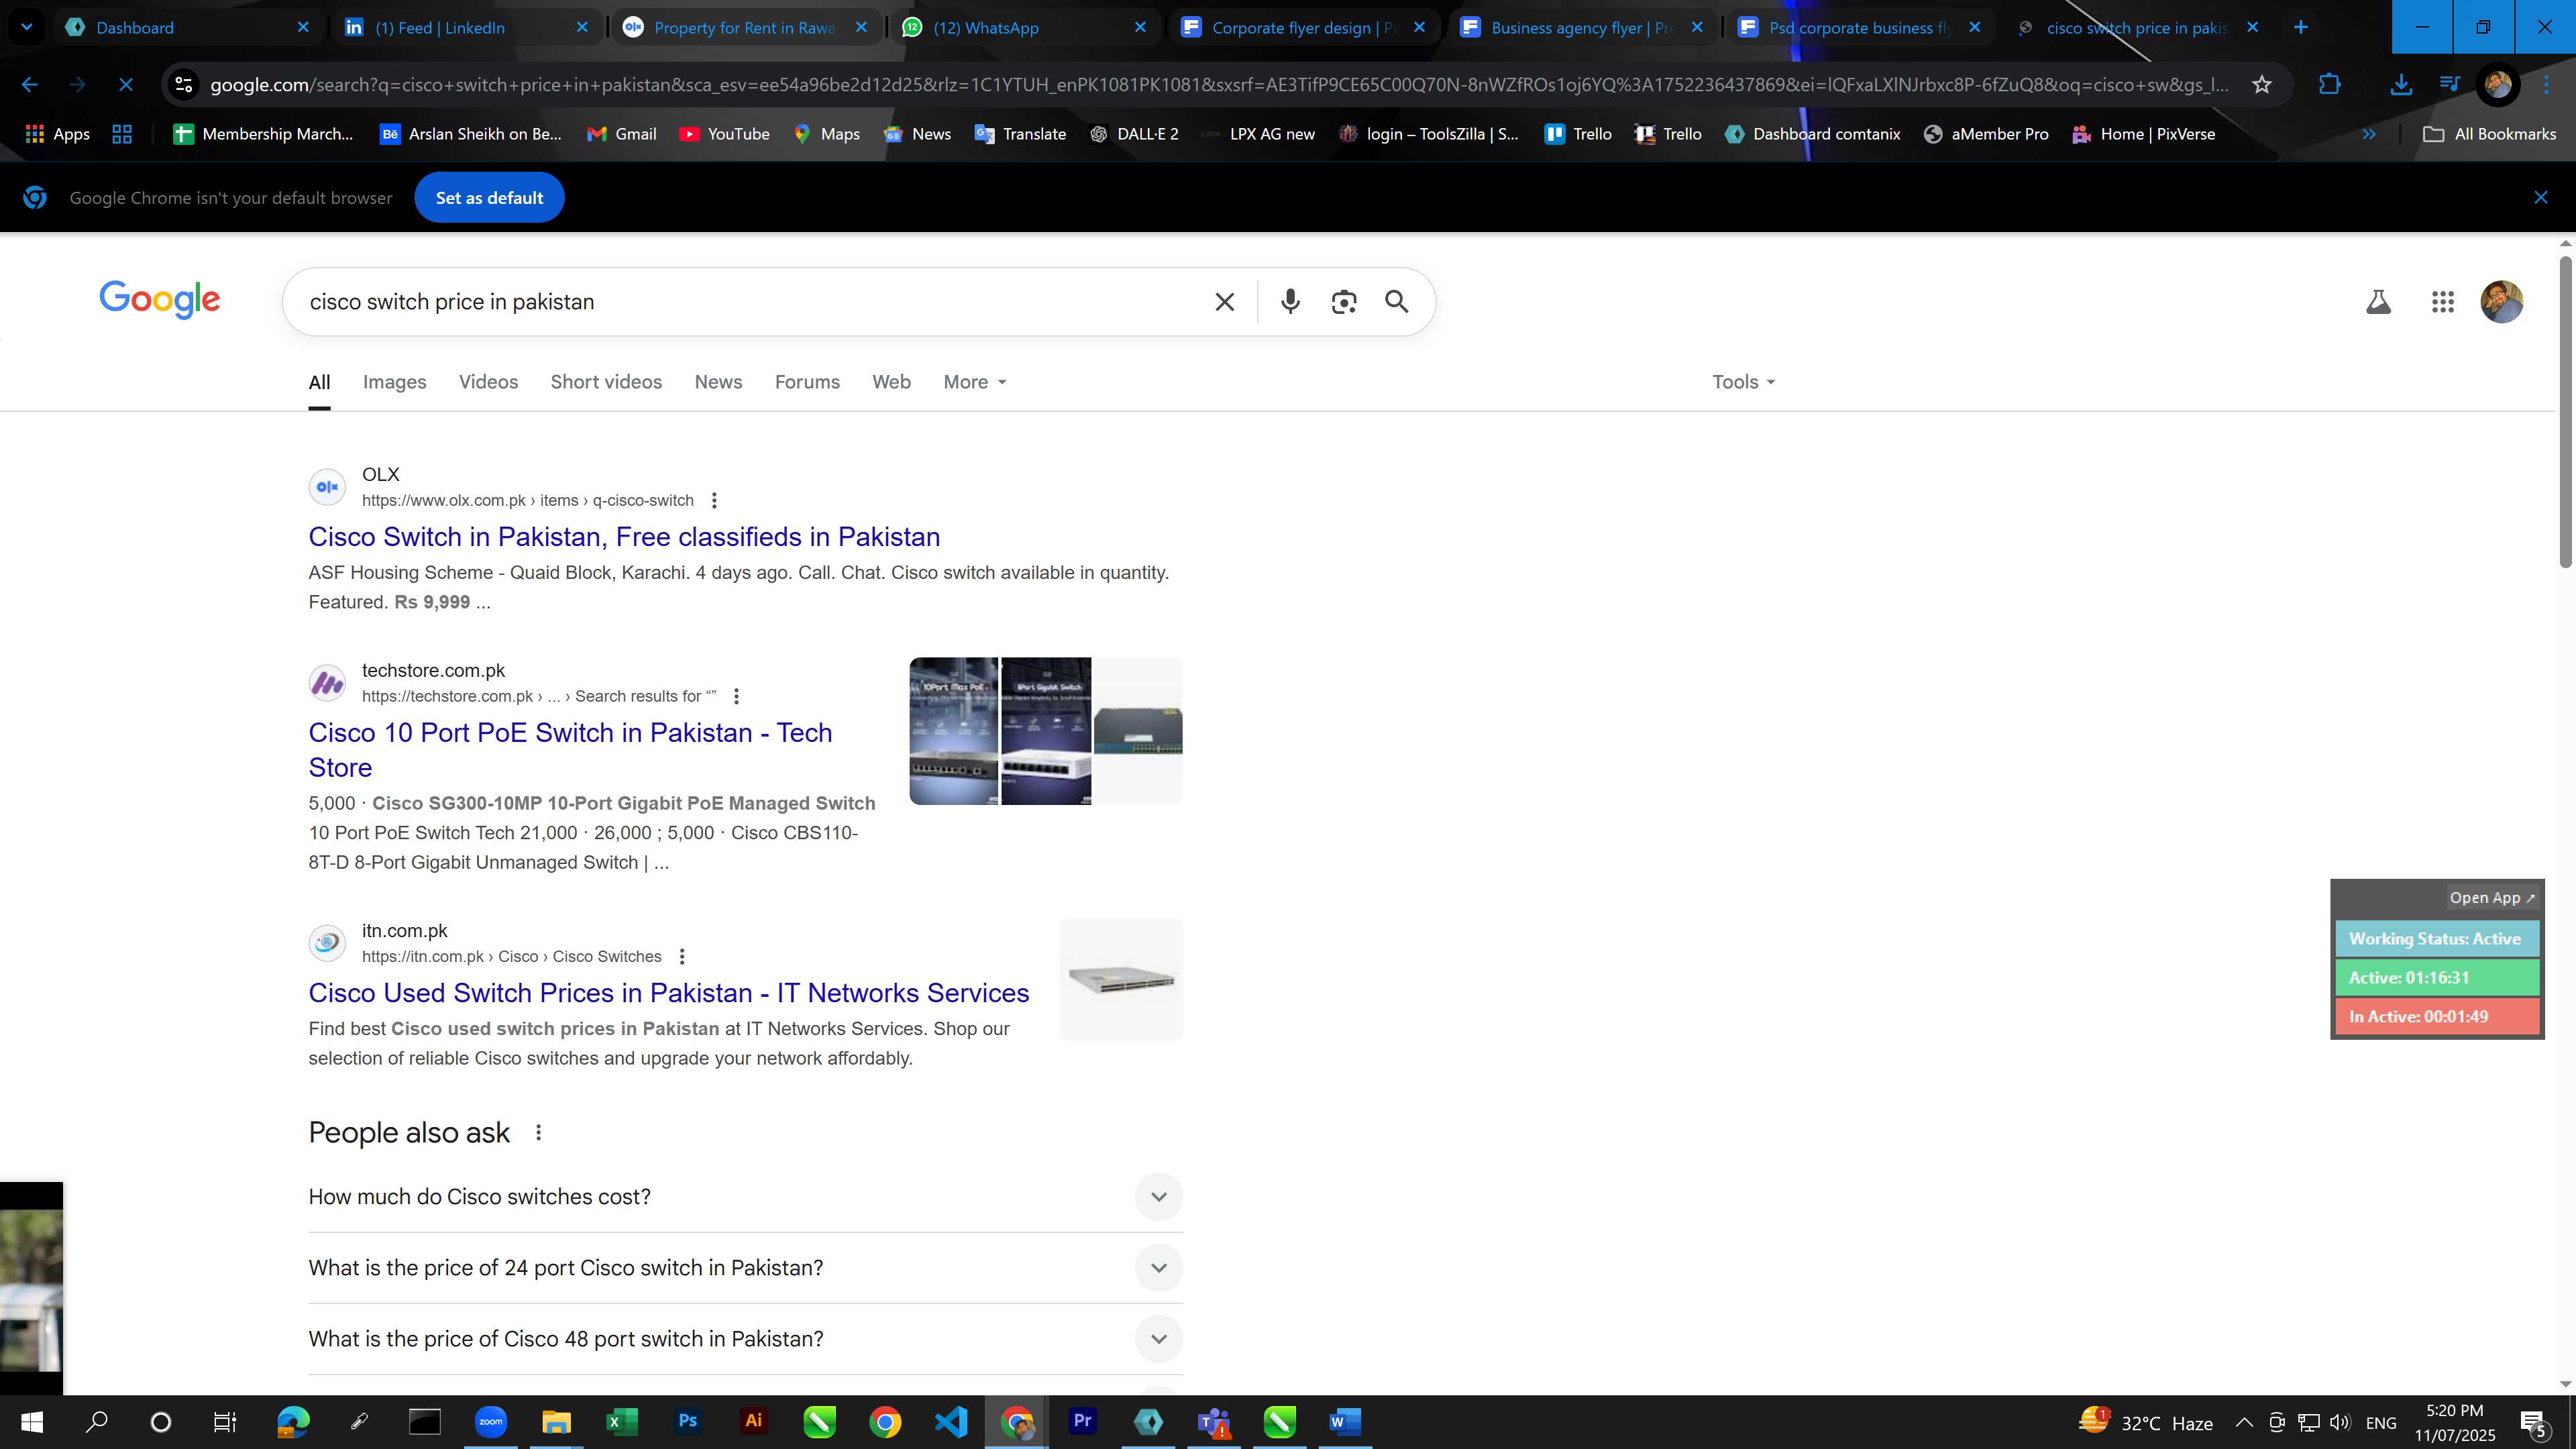The image size is (2576, 1449).
Task: Launch Visual Studio Code from taskbar
Action: click(950, 1421)
